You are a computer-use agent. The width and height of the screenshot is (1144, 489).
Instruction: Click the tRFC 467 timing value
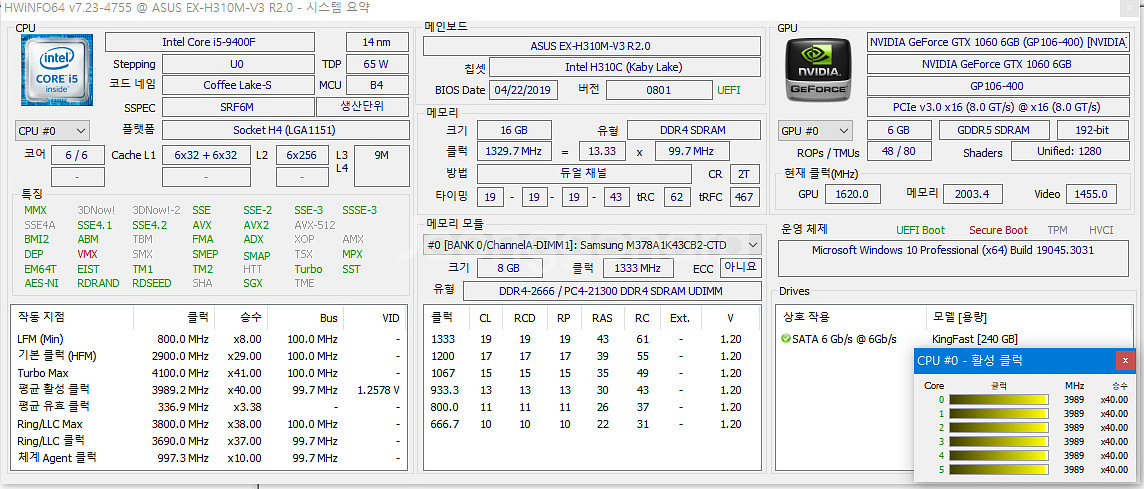[x=744, y=197]
